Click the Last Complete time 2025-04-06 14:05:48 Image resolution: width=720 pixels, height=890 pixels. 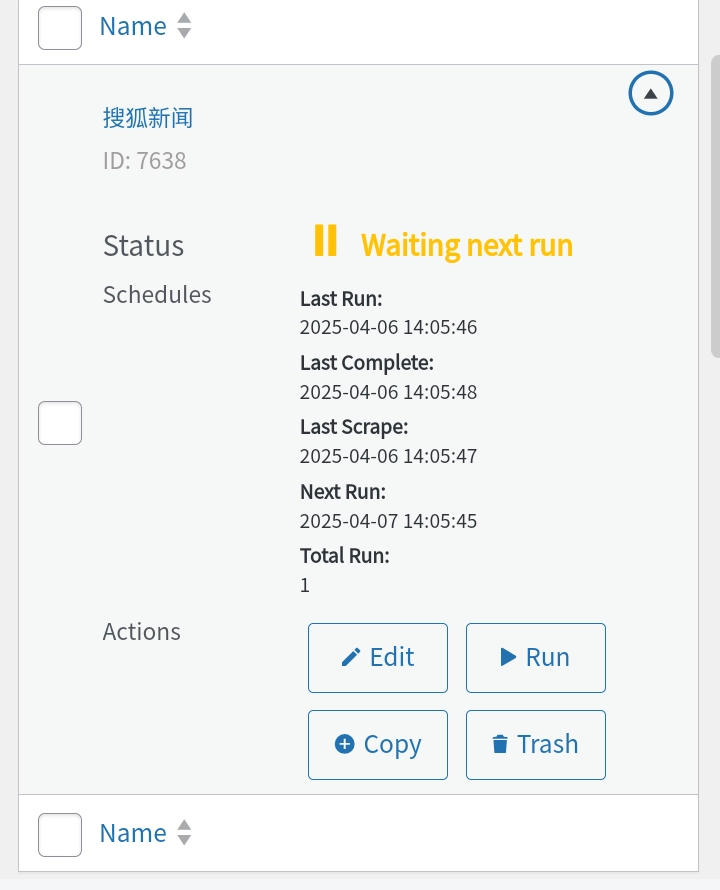click(x=388, y=392)
